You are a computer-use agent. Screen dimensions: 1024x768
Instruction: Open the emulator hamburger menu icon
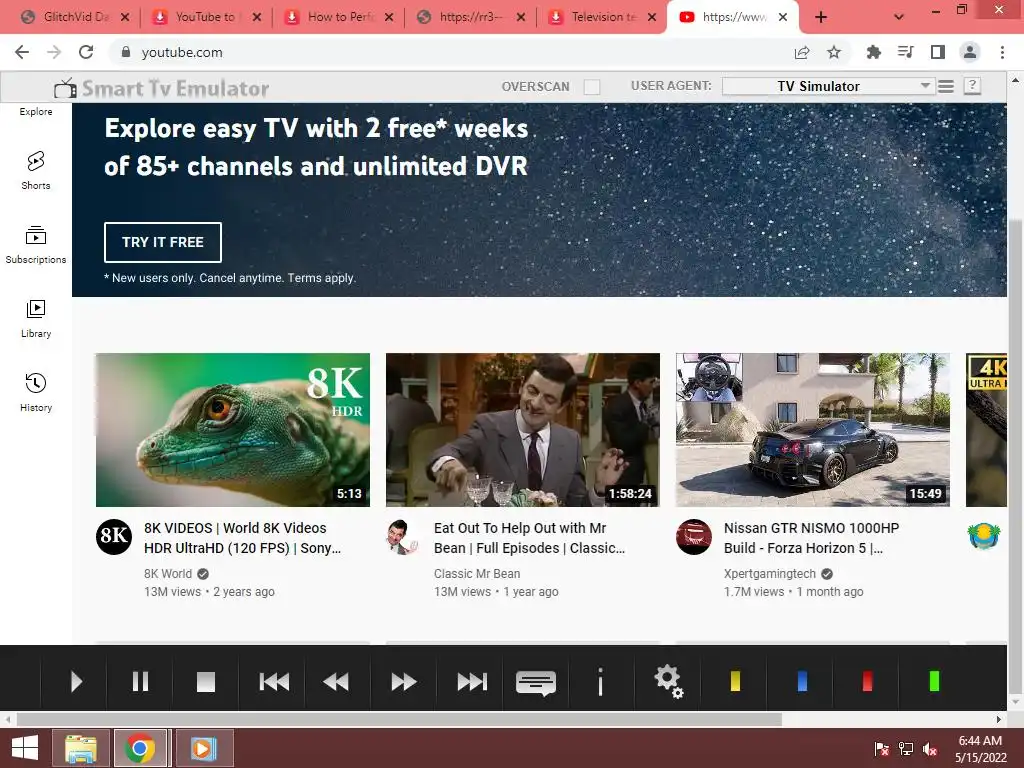[946, 86]
